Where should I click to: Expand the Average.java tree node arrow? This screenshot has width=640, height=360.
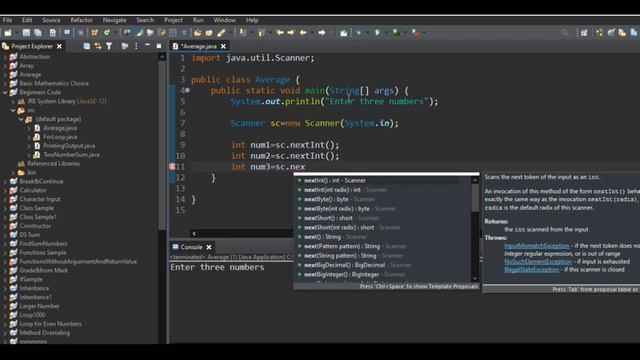click(x=29, y=128)
